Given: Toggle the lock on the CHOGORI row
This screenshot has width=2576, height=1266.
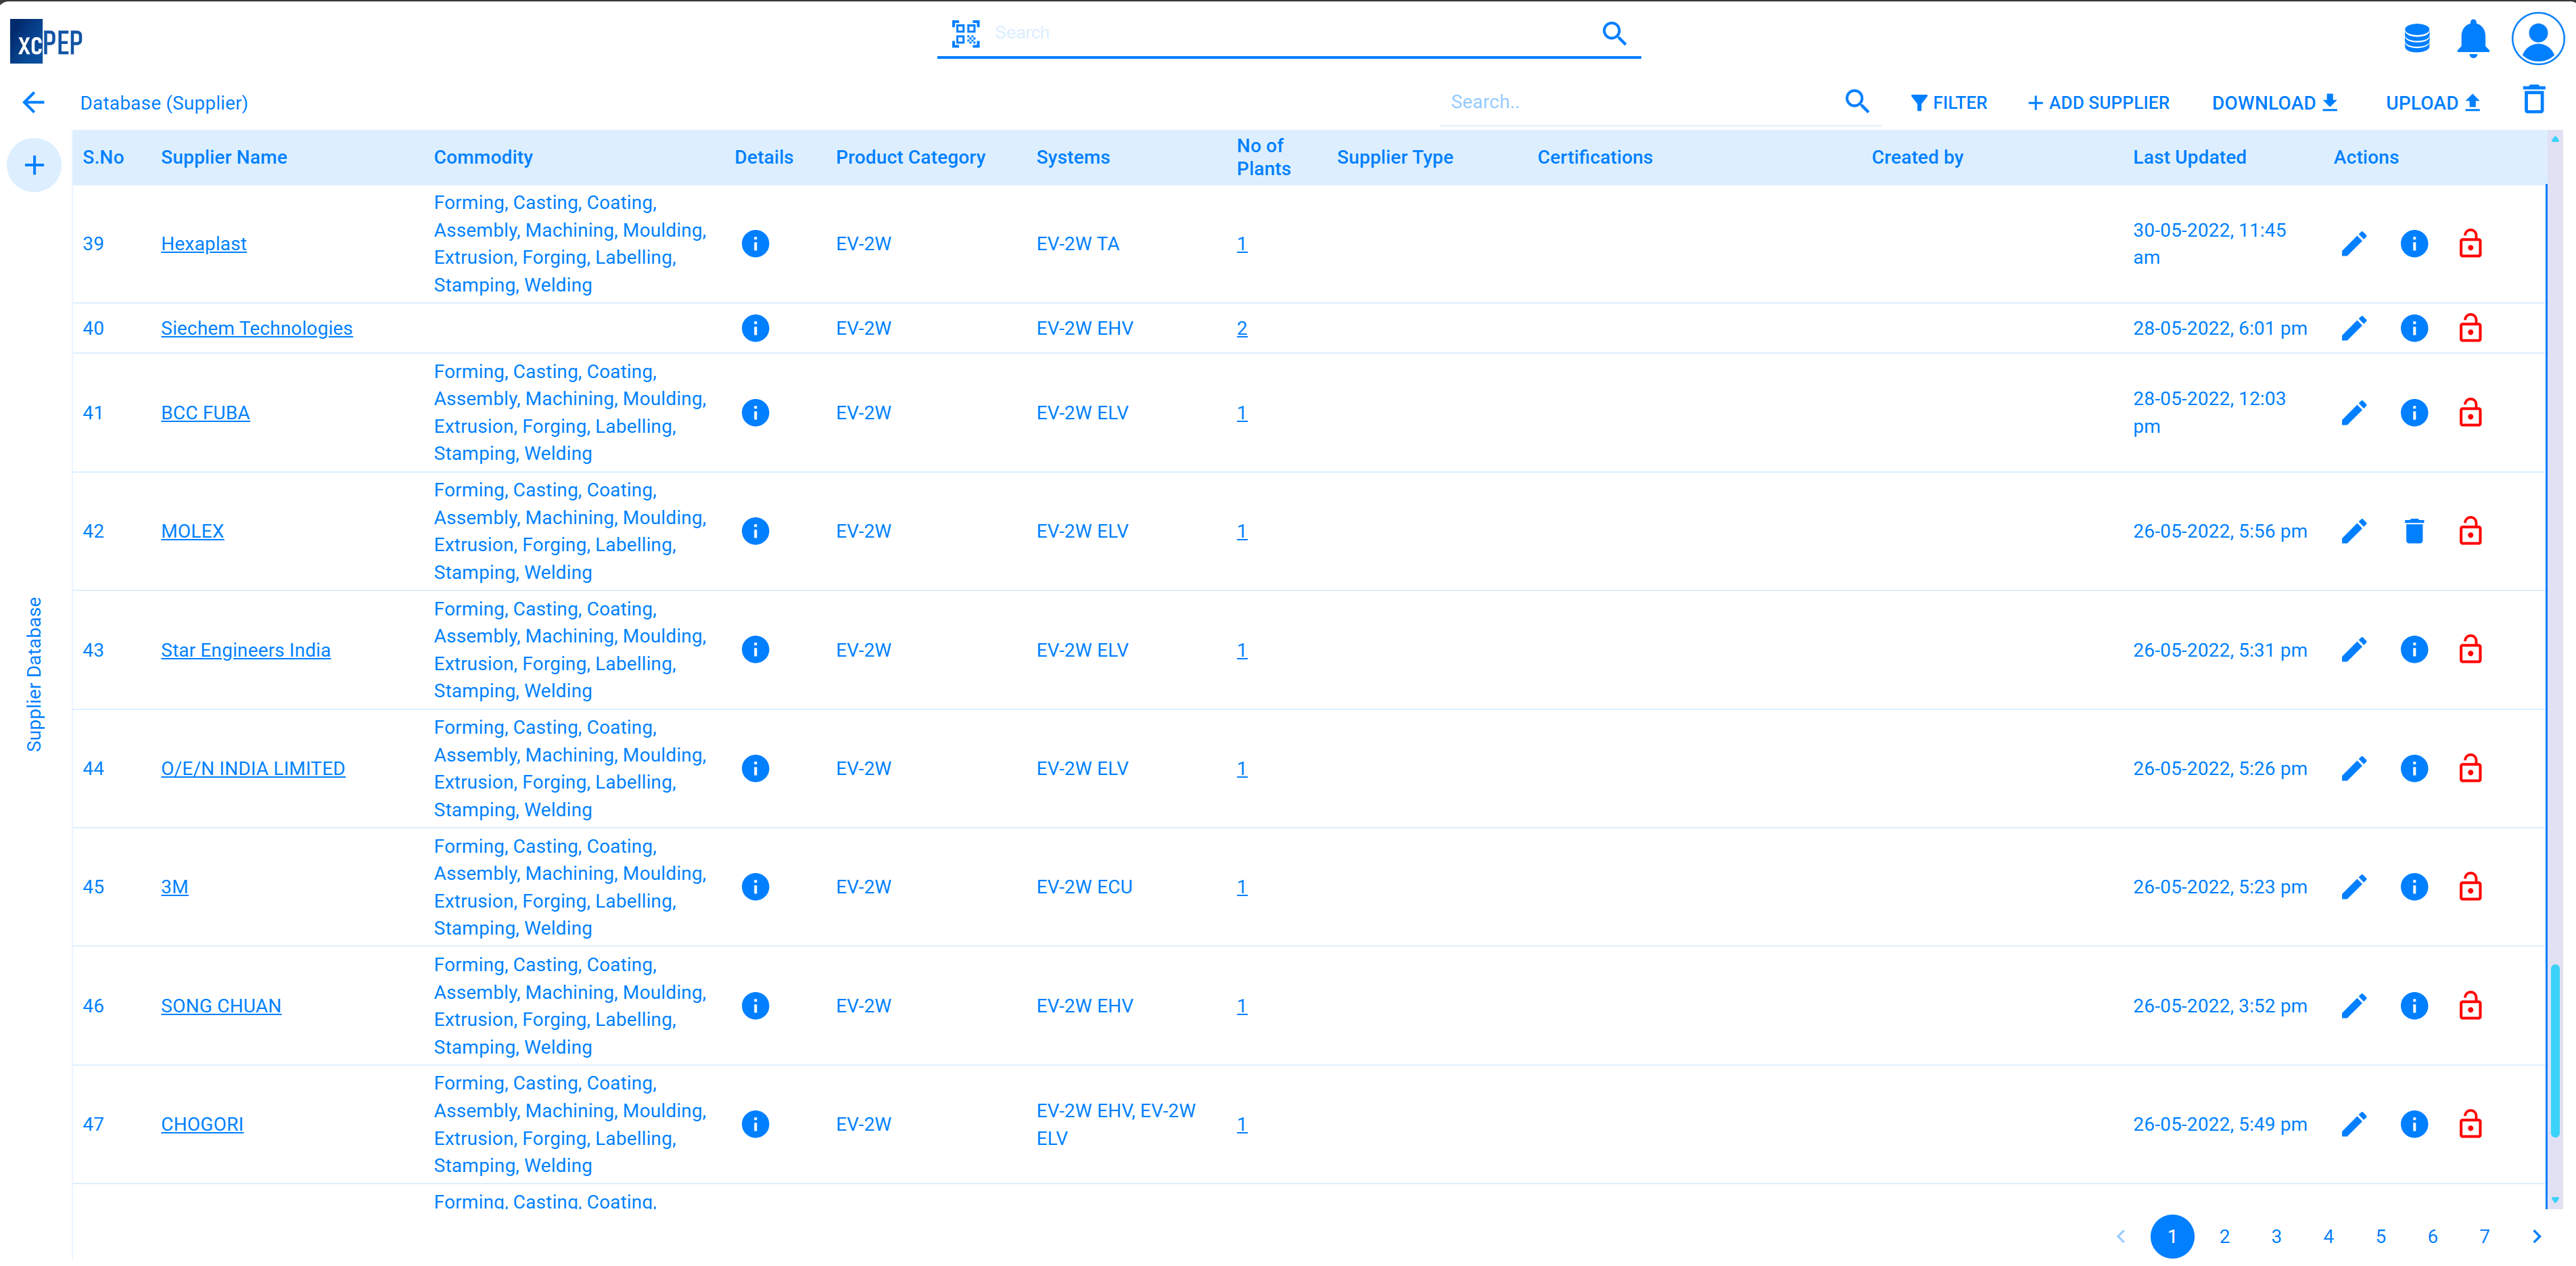Looking at the screenshot, I should point(2471,1124).
